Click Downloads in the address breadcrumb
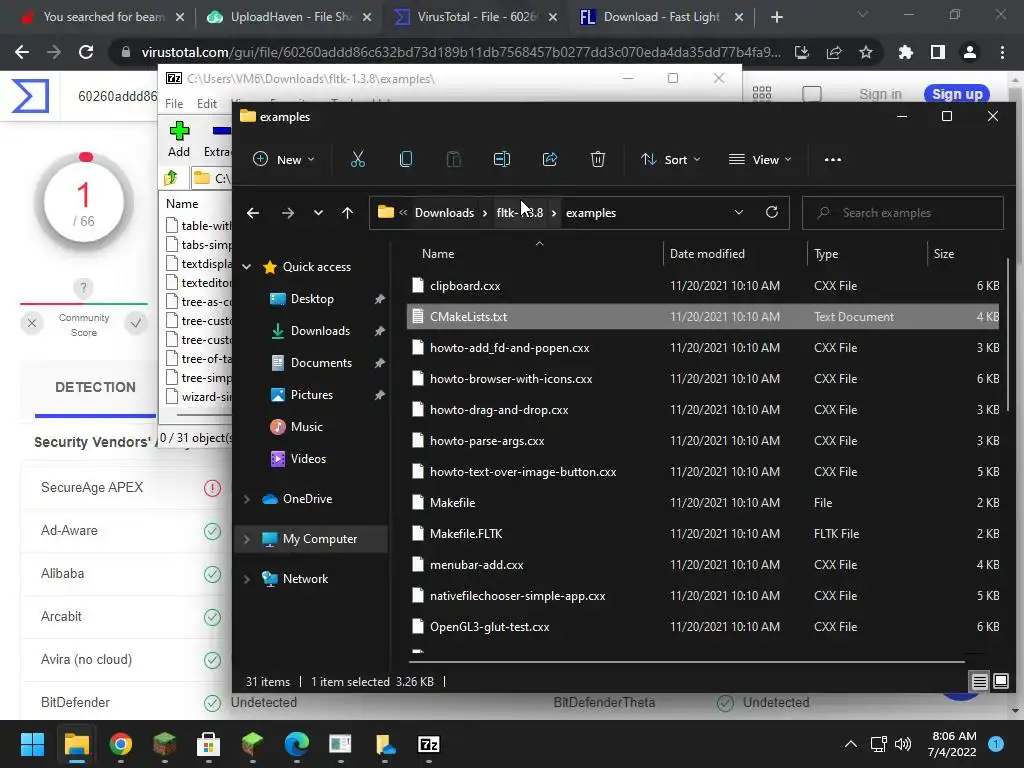This screenshot has height=768, width=1024. 444,213
